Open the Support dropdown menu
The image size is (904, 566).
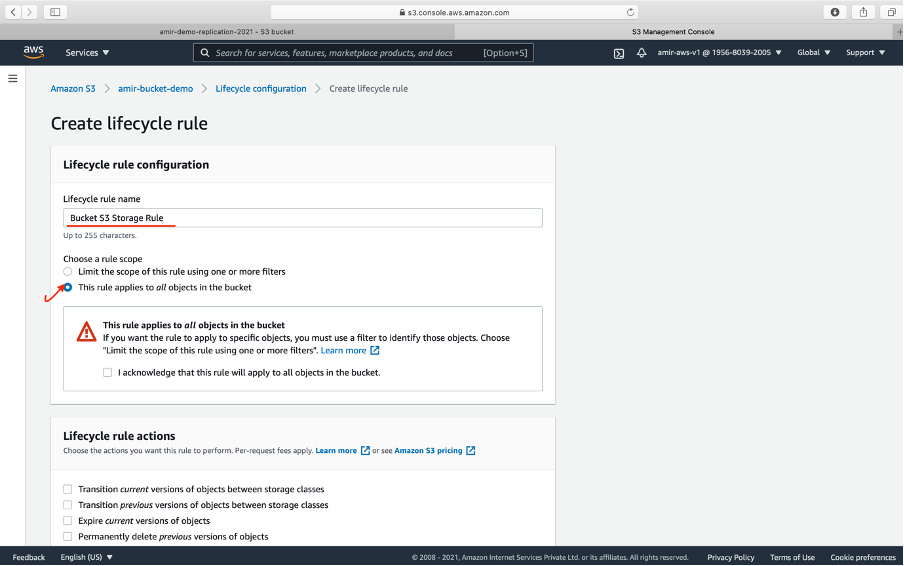pyautogui.click(x=865, y=52)
